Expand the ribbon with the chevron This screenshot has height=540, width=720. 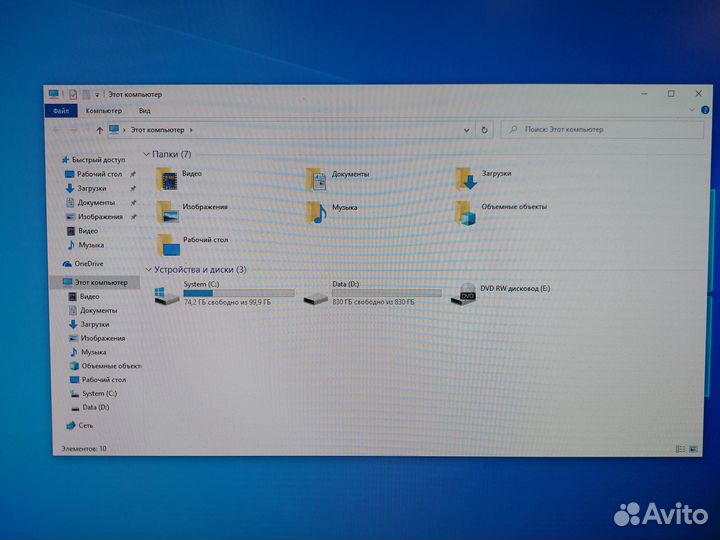(692, 110)
